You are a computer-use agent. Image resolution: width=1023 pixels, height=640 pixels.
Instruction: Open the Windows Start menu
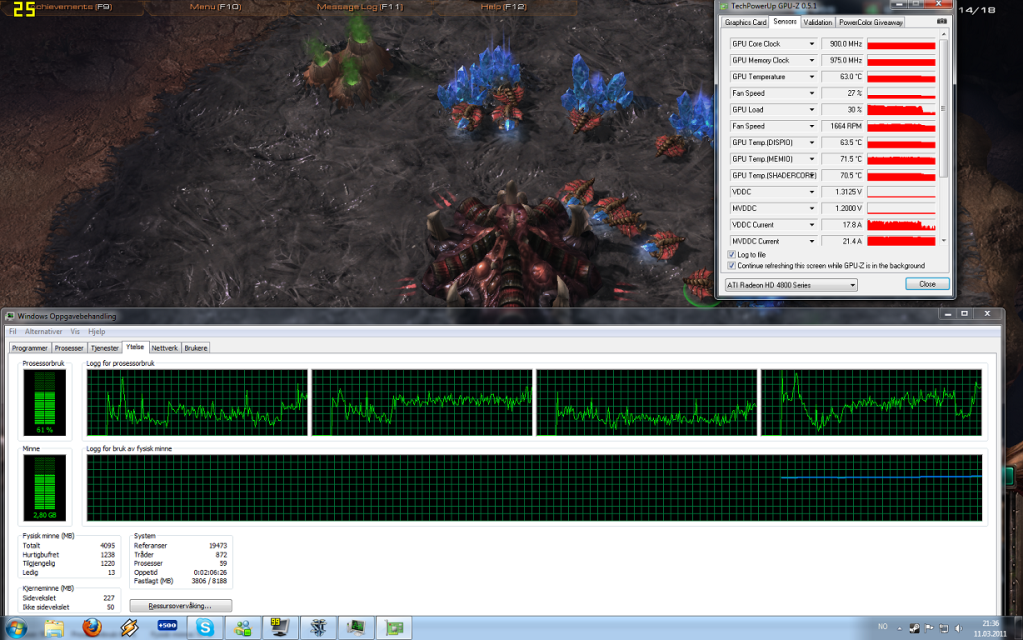pyautogui.click(x=16, y=628)
